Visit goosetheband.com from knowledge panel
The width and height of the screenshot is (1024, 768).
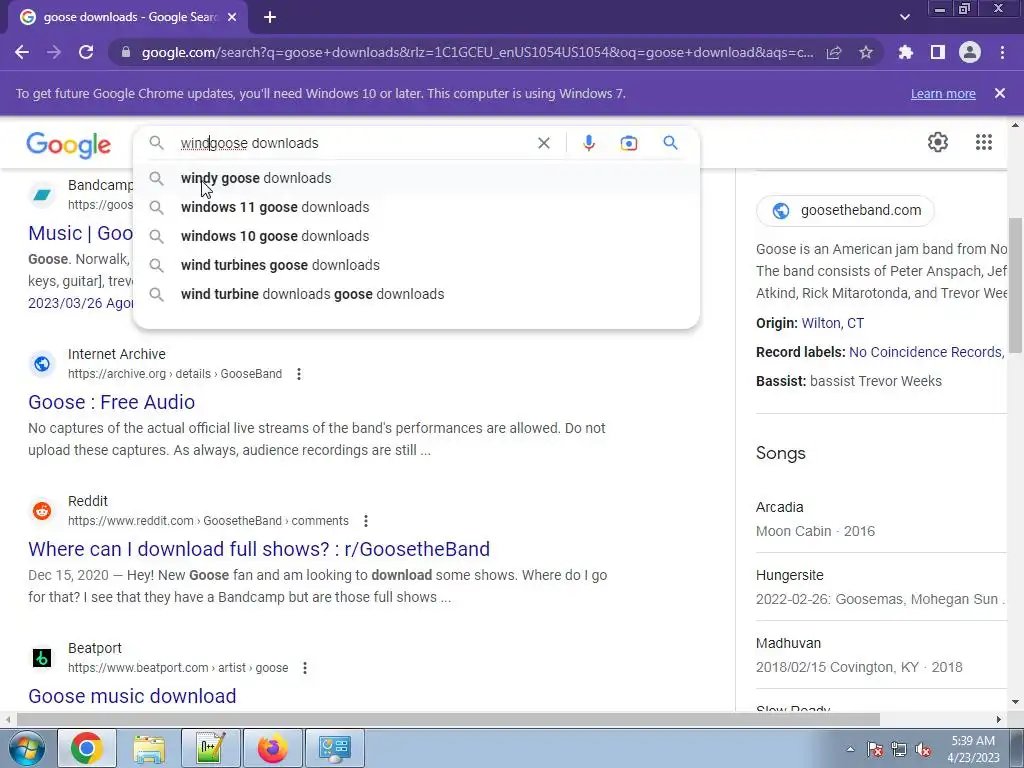point(845,211)
